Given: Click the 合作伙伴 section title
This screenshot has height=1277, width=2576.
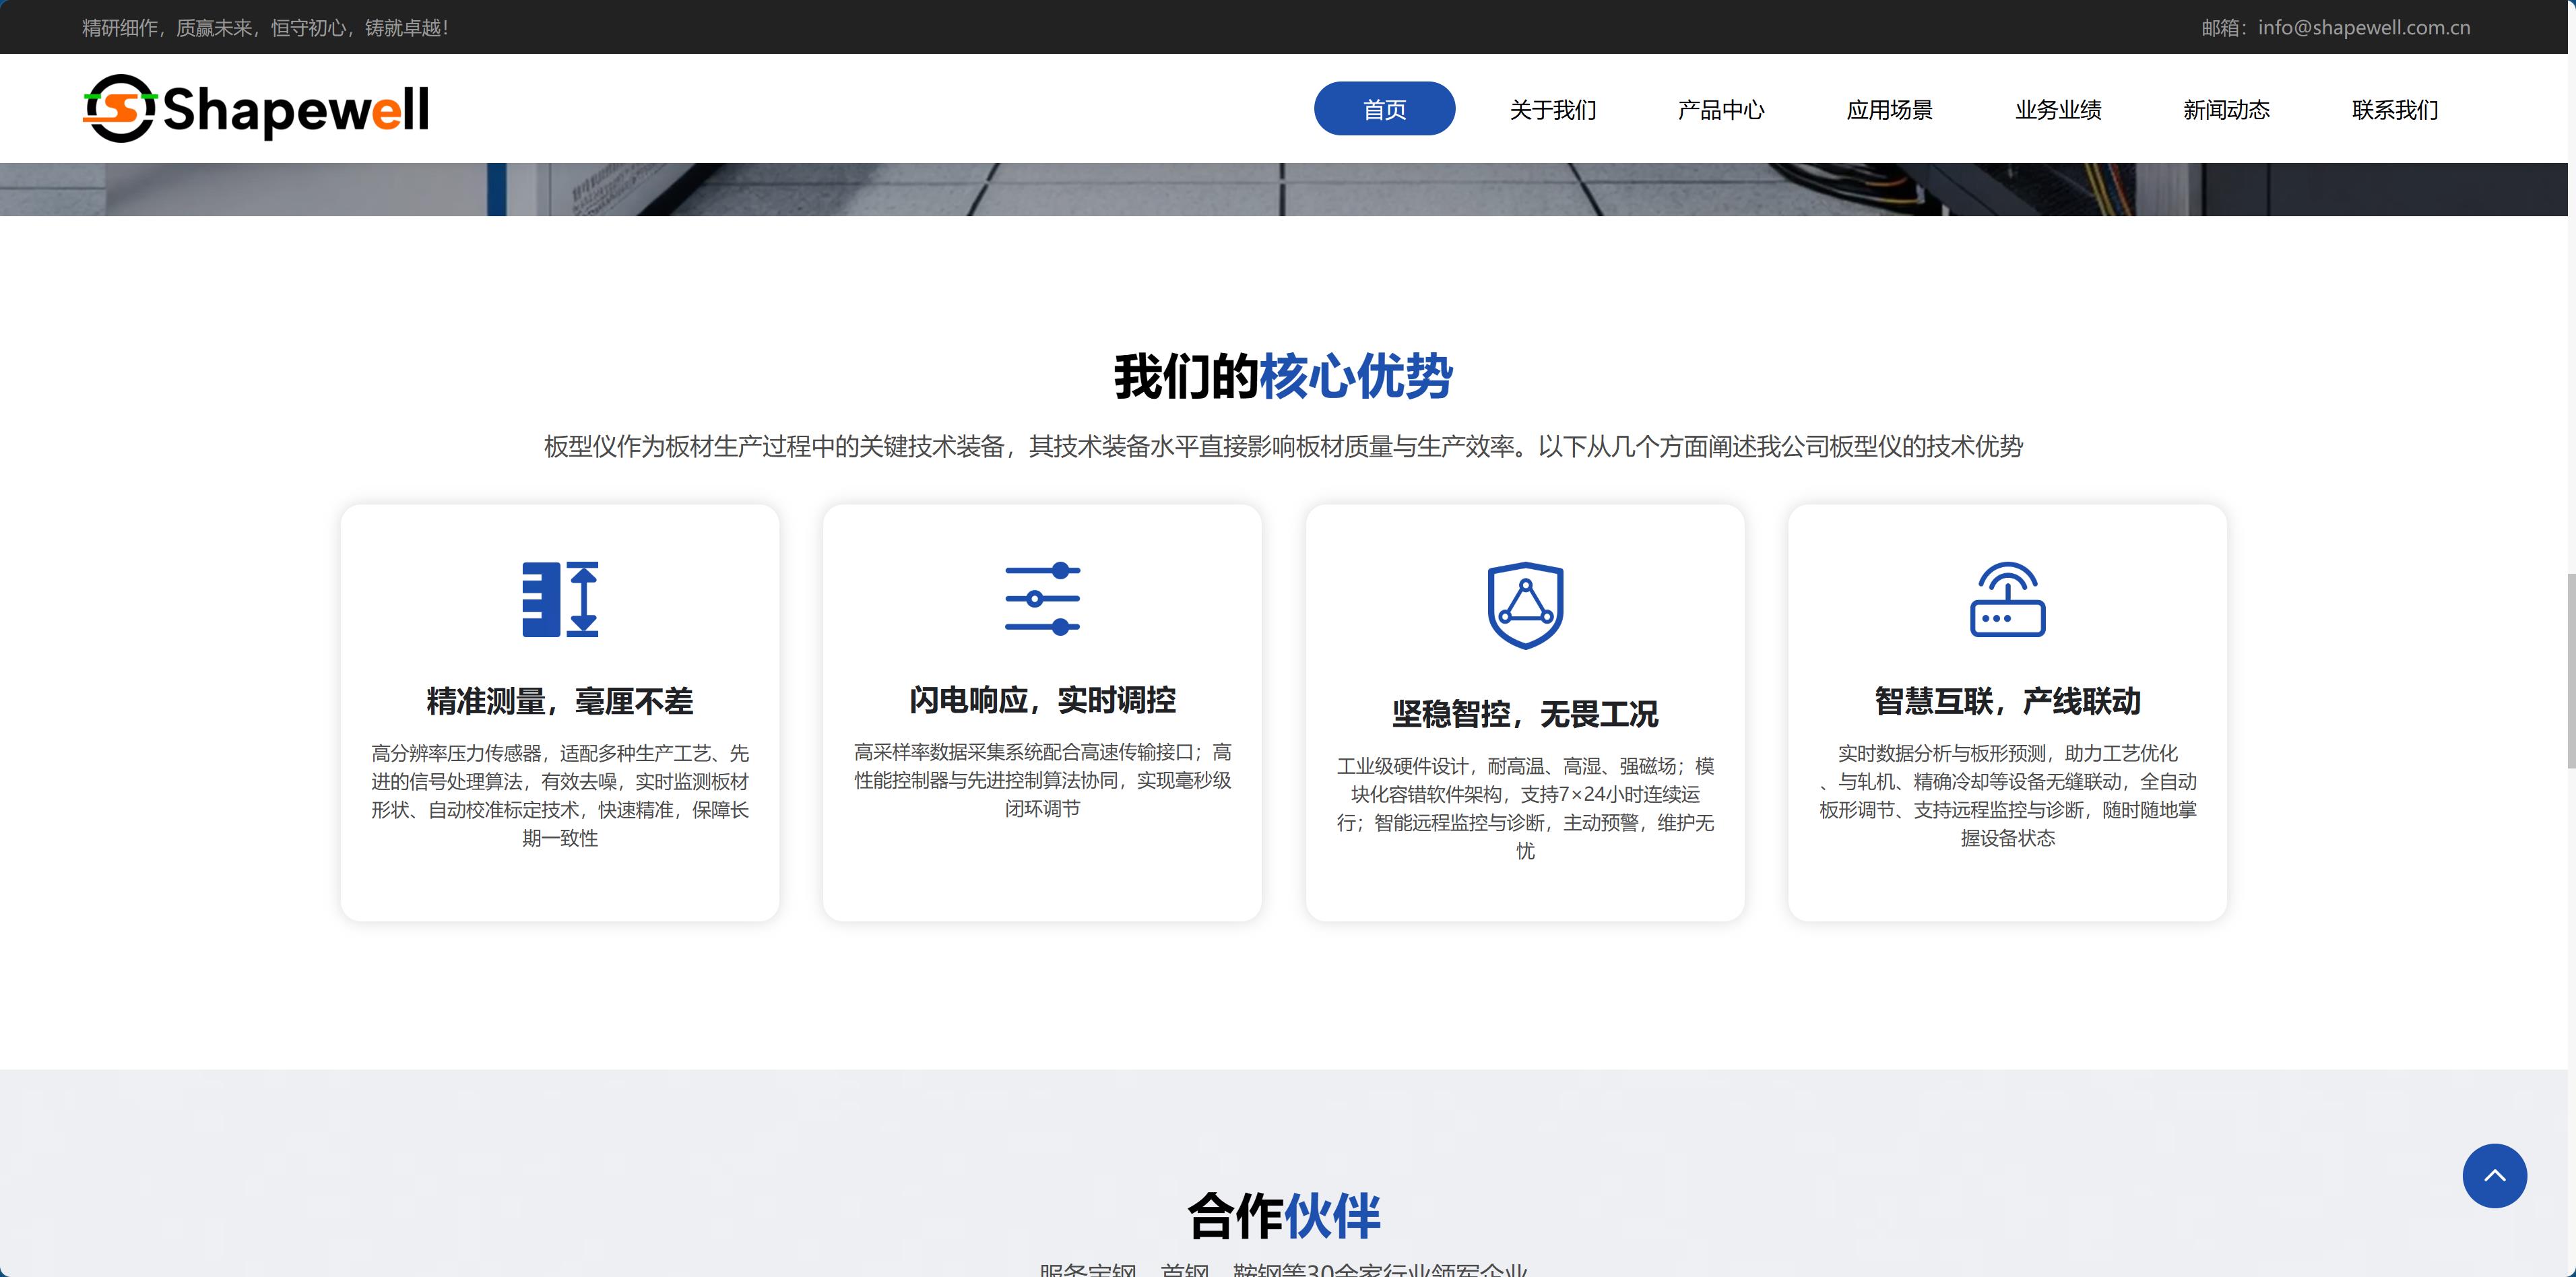Looking at the screenshot, I should (1283, 1216).
